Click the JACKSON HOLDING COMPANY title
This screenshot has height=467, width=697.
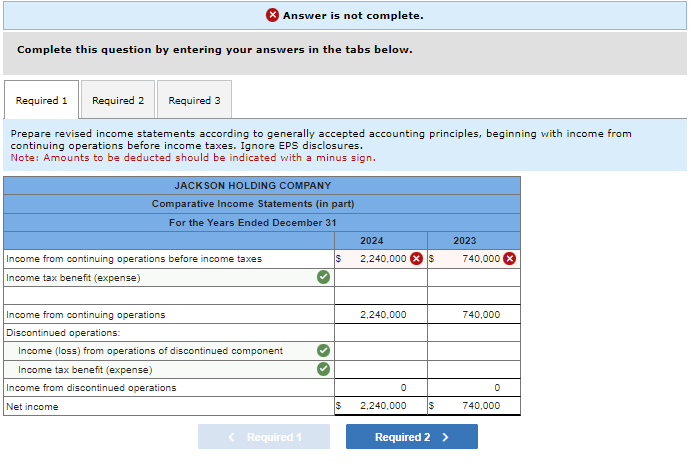(x=252, y=186)
